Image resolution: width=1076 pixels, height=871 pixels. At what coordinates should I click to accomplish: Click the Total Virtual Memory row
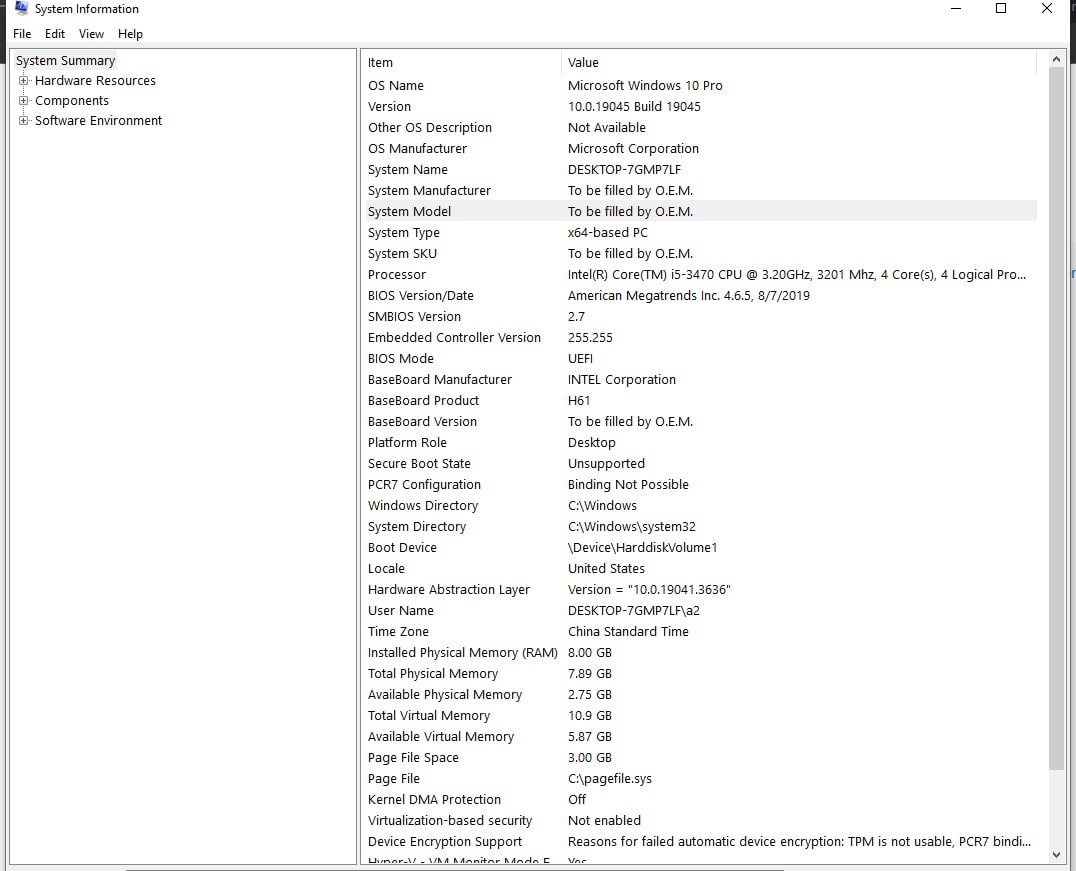coord(699,716)
